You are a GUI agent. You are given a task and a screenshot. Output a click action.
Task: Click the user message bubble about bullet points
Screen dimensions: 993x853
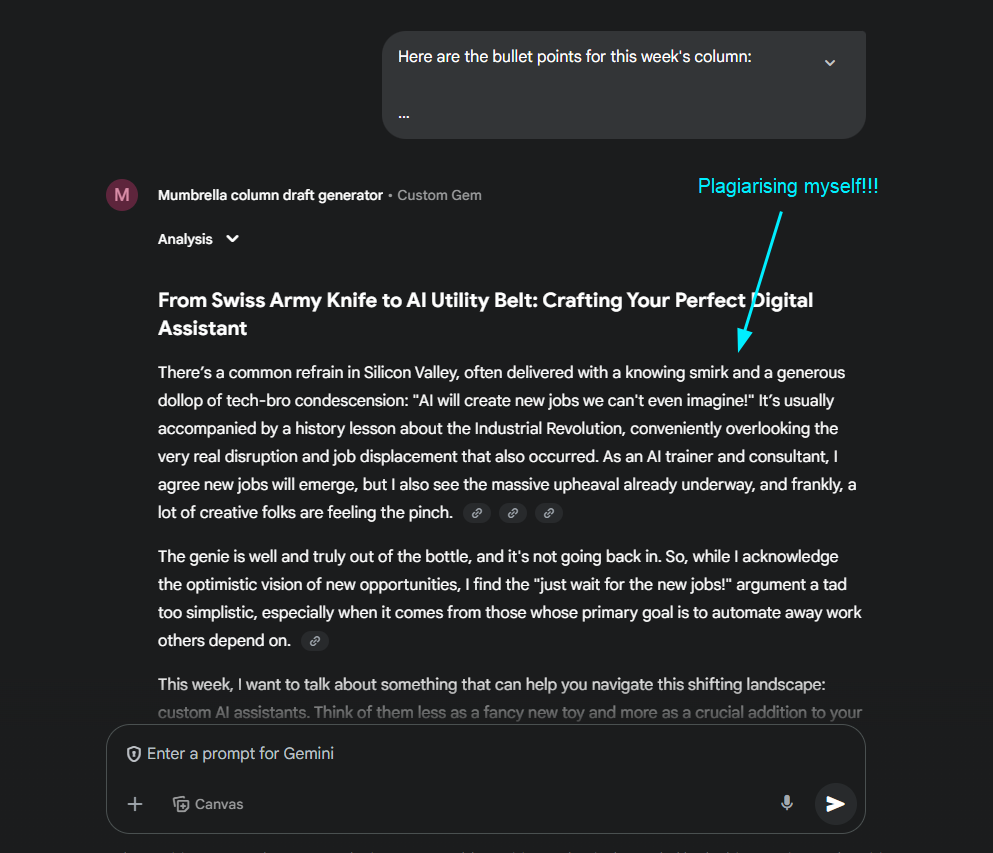pyautogui.click(x=624, y=85)
